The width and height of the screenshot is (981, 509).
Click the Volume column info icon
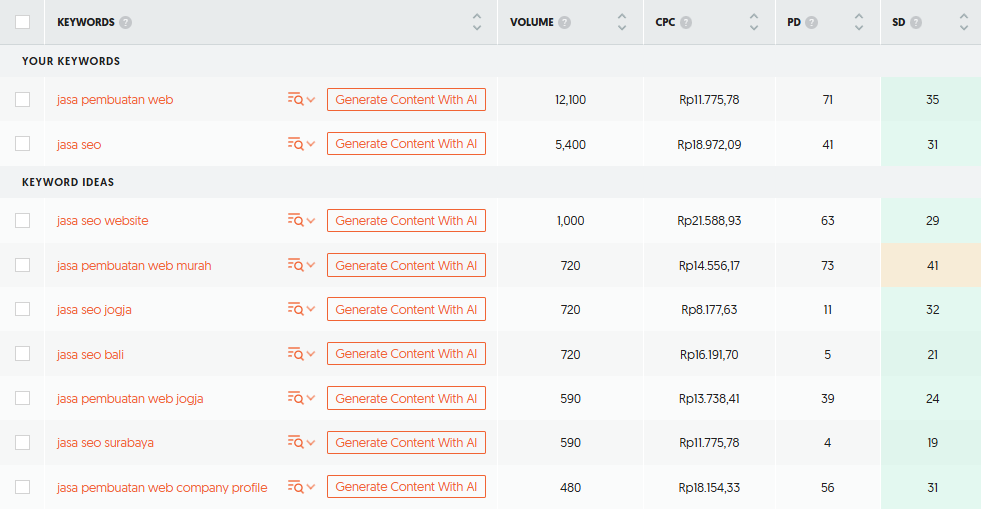tap(565, 22)
